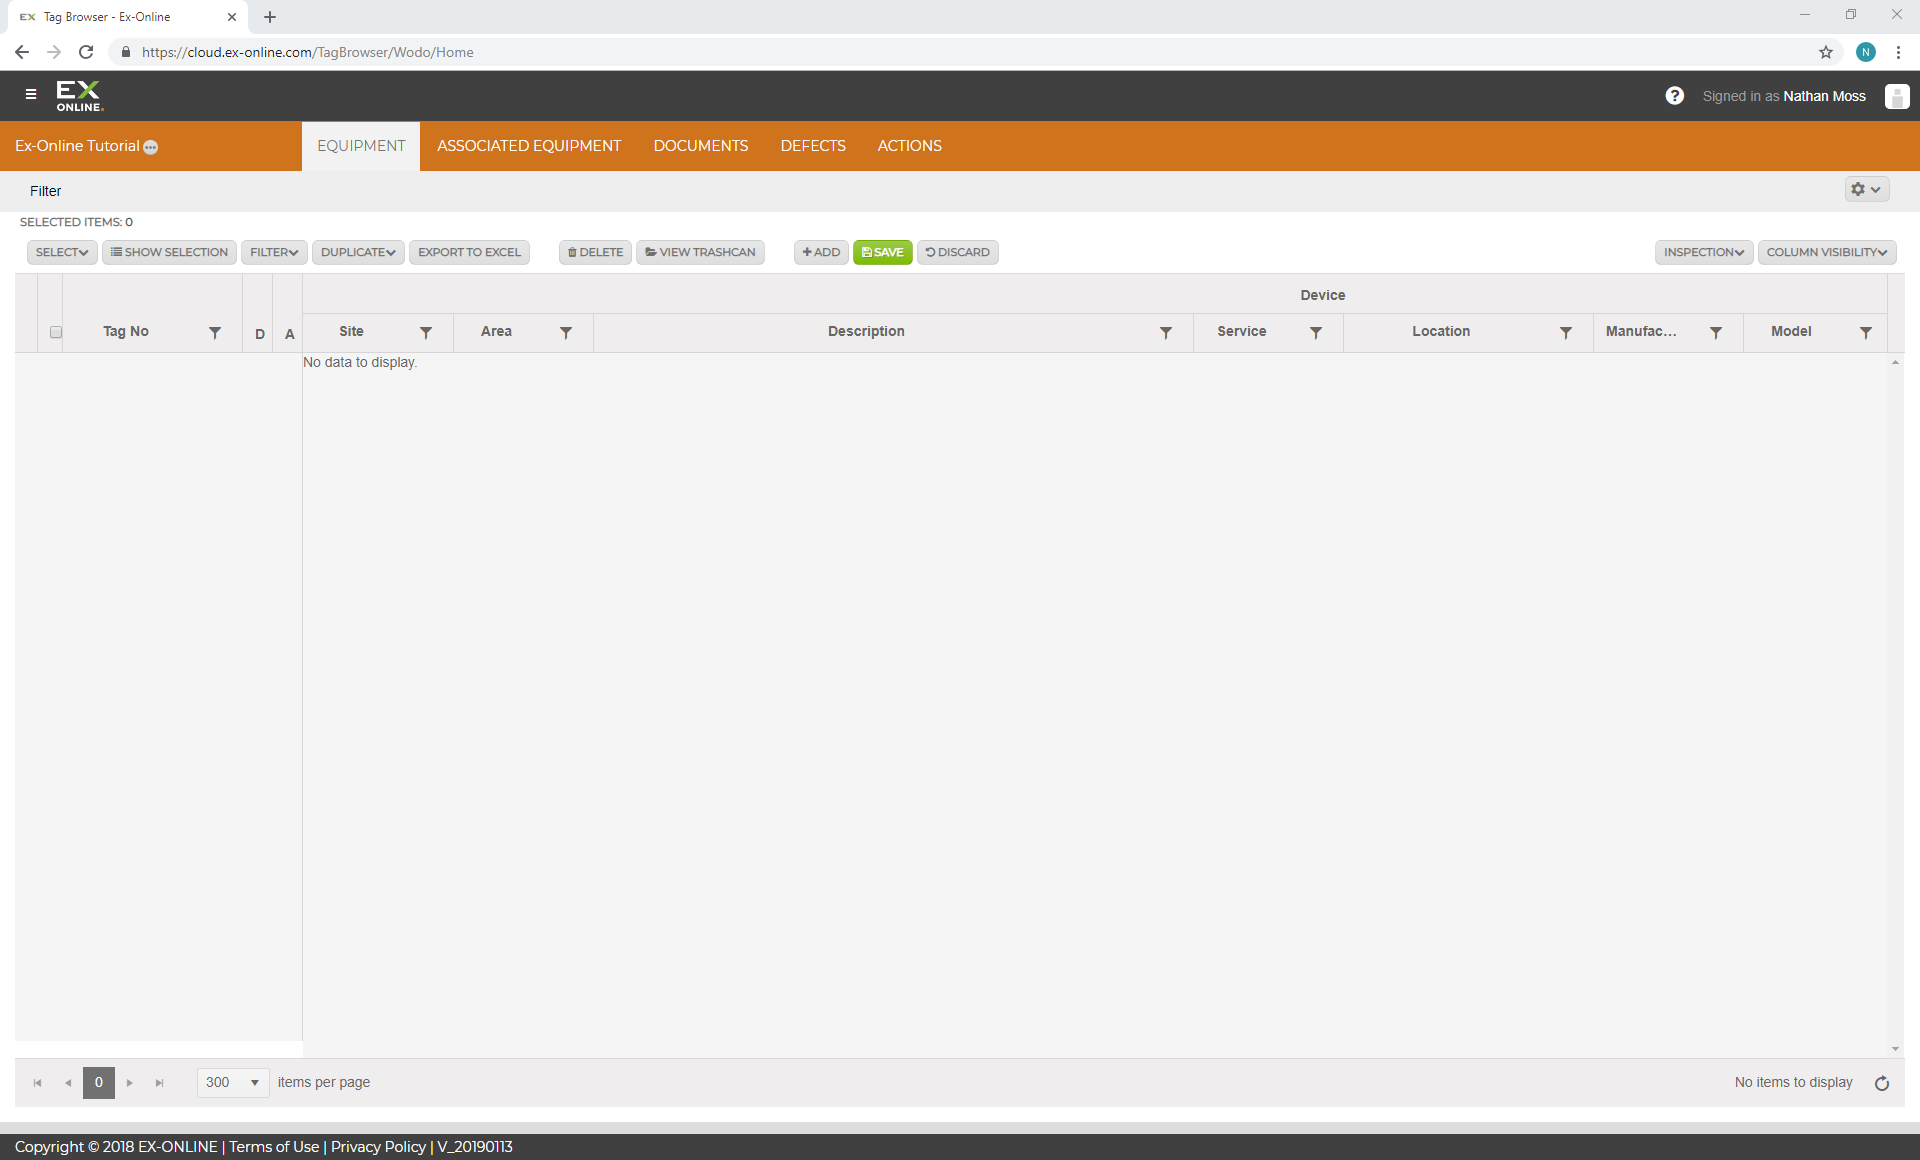1920x1160 pixels.
Task: Switch to the Documents tab
Action: [x=700, y=146]
